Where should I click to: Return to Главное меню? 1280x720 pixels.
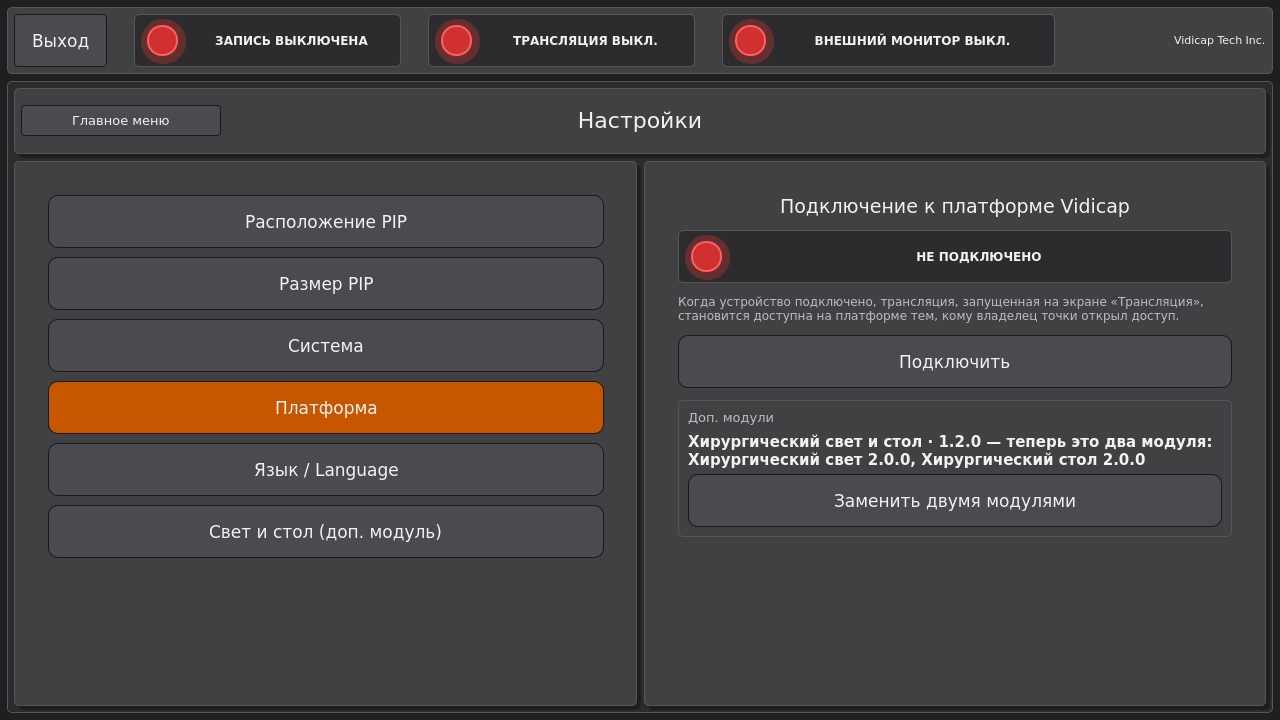[x=121, y=120]
